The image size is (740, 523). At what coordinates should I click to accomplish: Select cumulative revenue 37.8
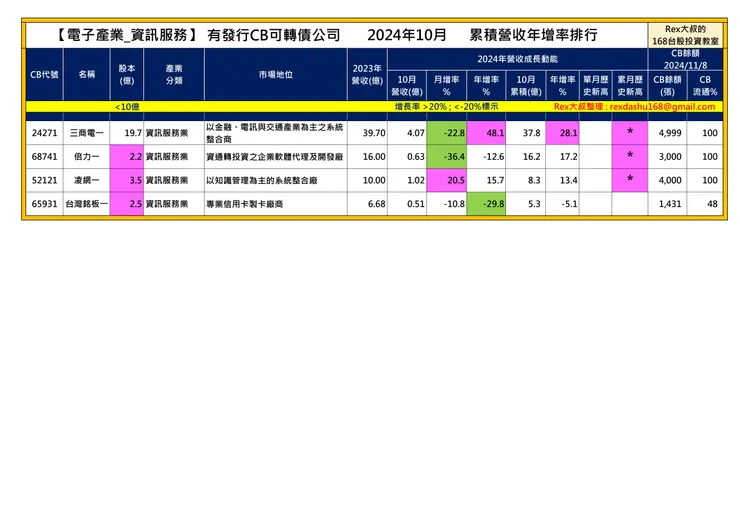531,133
